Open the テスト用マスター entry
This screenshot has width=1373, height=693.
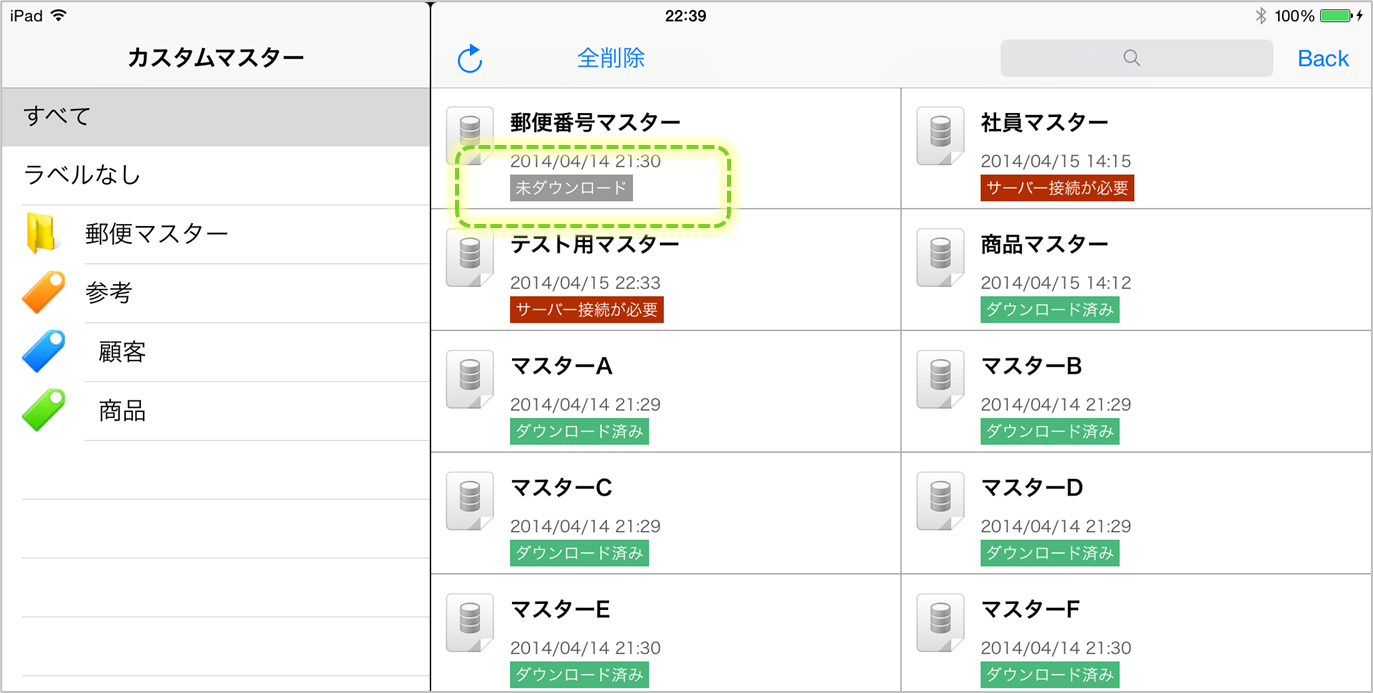(x=594, y=245)
